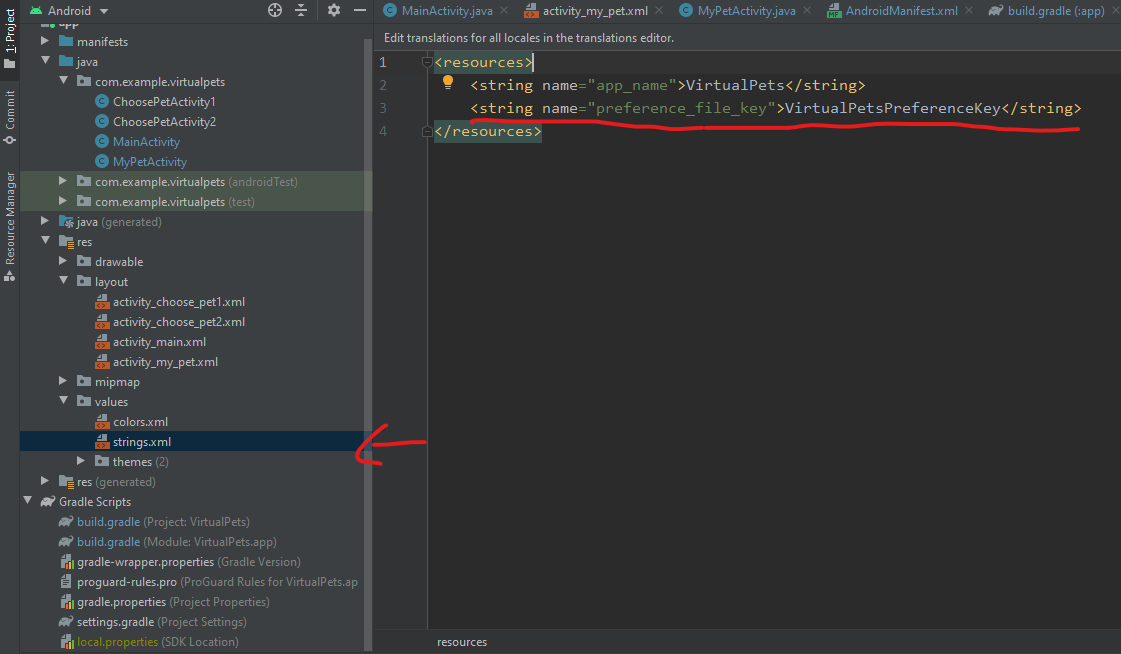Click the yellow lightbulb intention icon
Image resolution: width=1121 pixels, height=654 pixels.
tap(448, 83)
